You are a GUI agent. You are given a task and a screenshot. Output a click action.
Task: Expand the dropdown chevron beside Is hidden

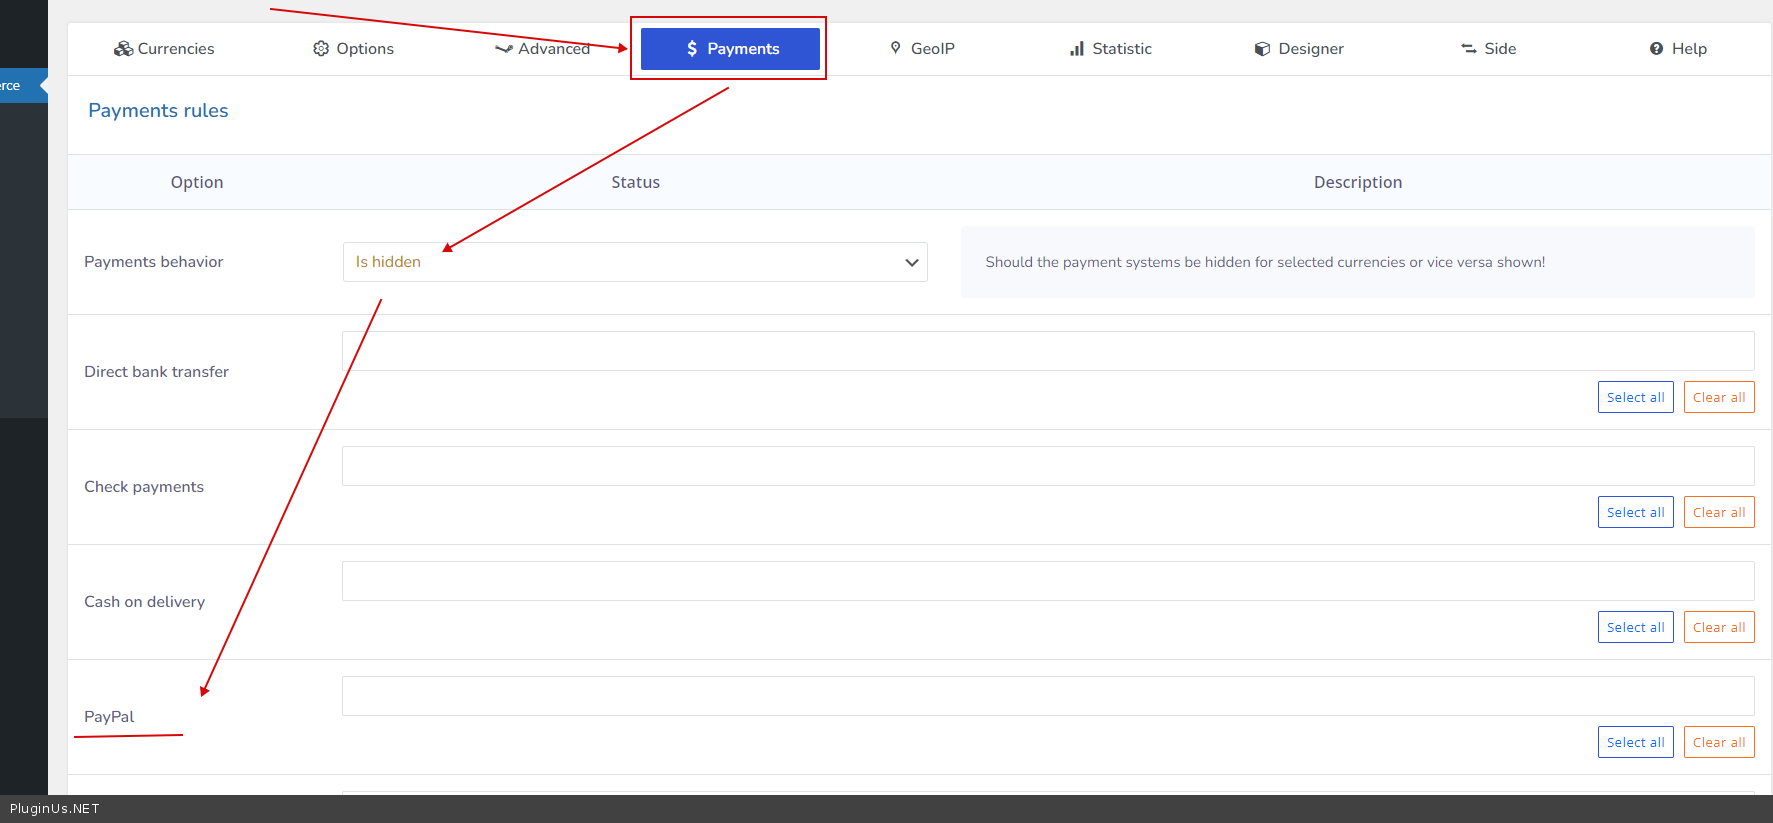(911, 262)
